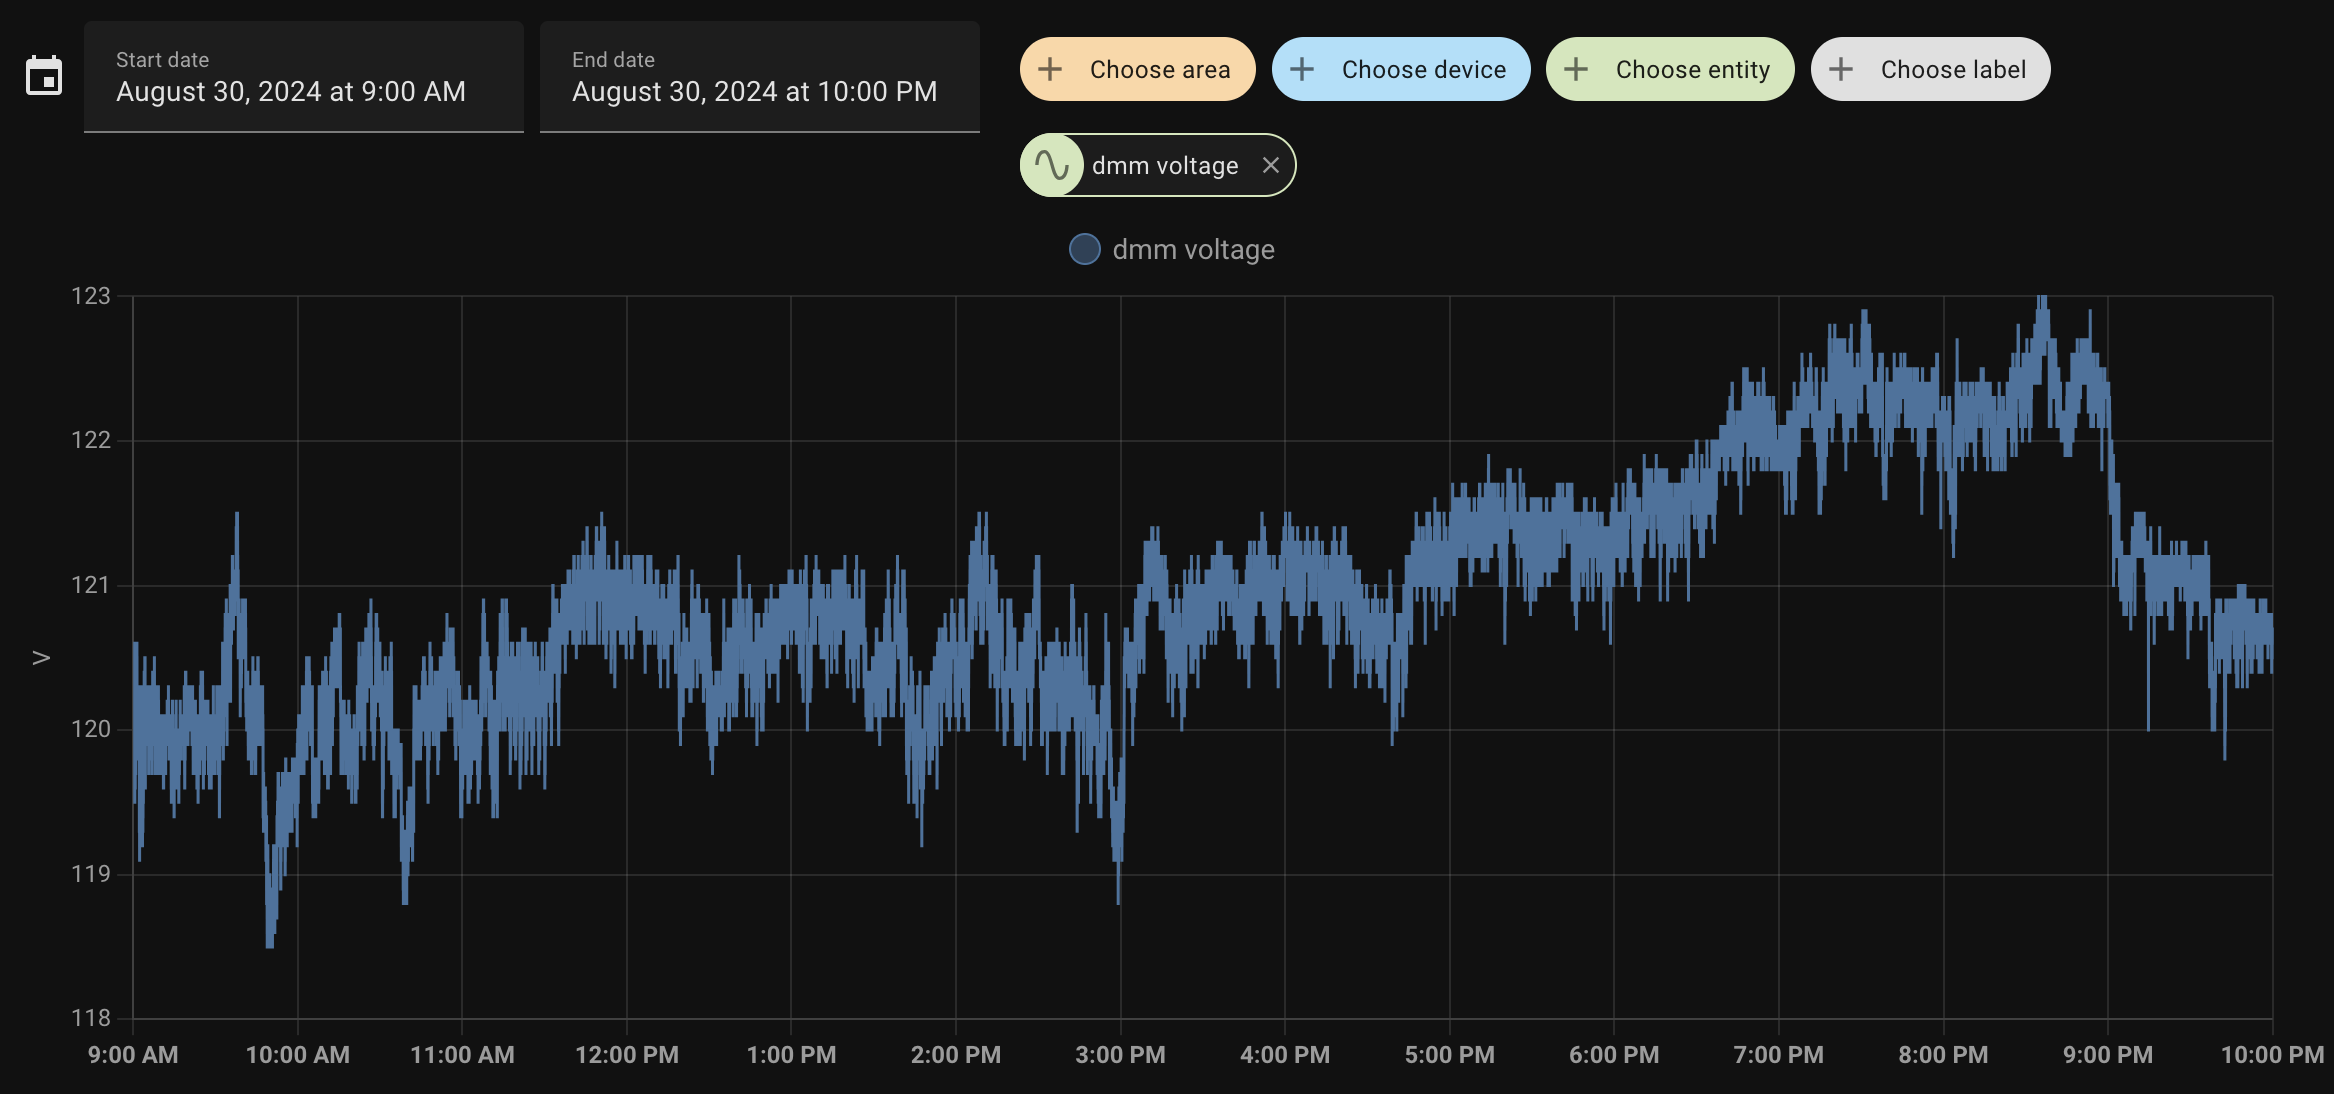Click plus icon on Choose label
2334x1094 pixels.
(x=1841, y=69)
